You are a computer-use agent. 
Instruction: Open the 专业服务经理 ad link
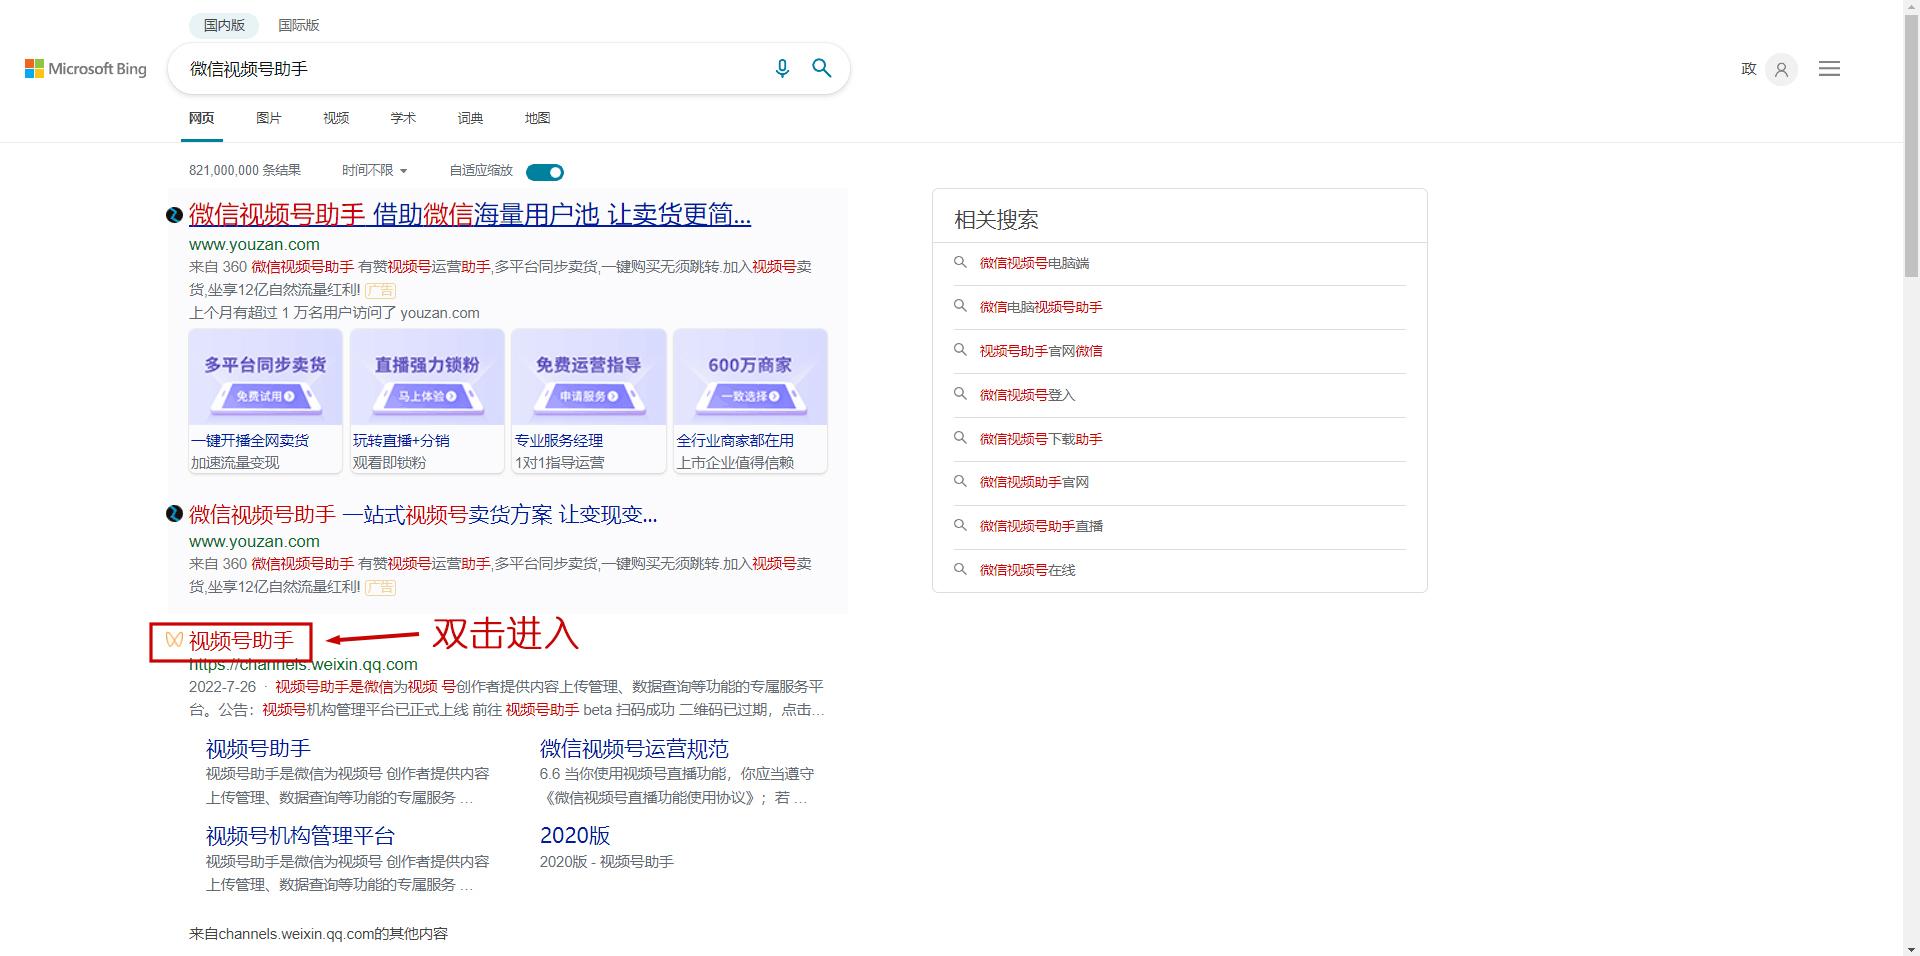559,441
